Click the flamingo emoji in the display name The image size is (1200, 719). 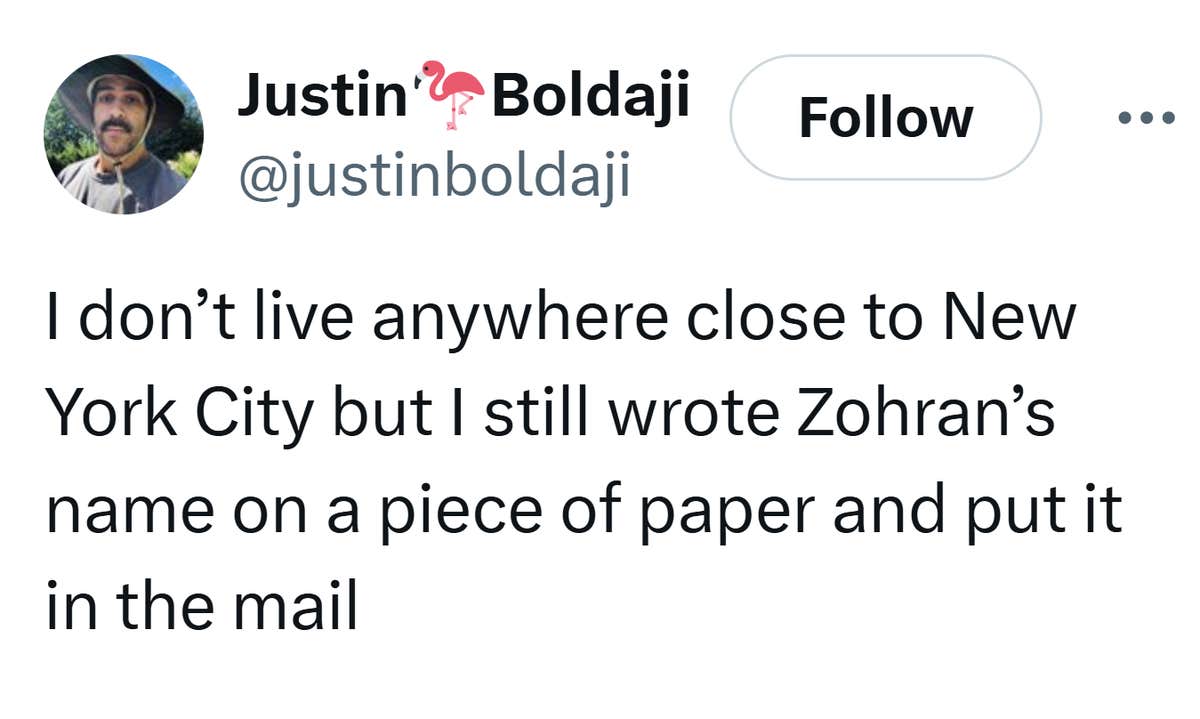[x=451, y=95]
